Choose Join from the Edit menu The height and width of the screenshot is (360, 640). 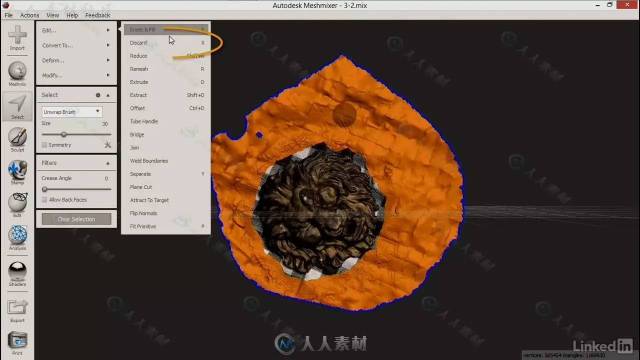tap(166, 147)
